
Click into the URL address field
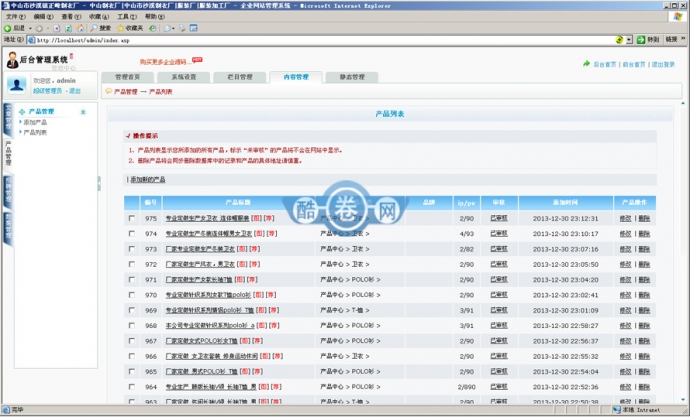[x=325, y=40]
